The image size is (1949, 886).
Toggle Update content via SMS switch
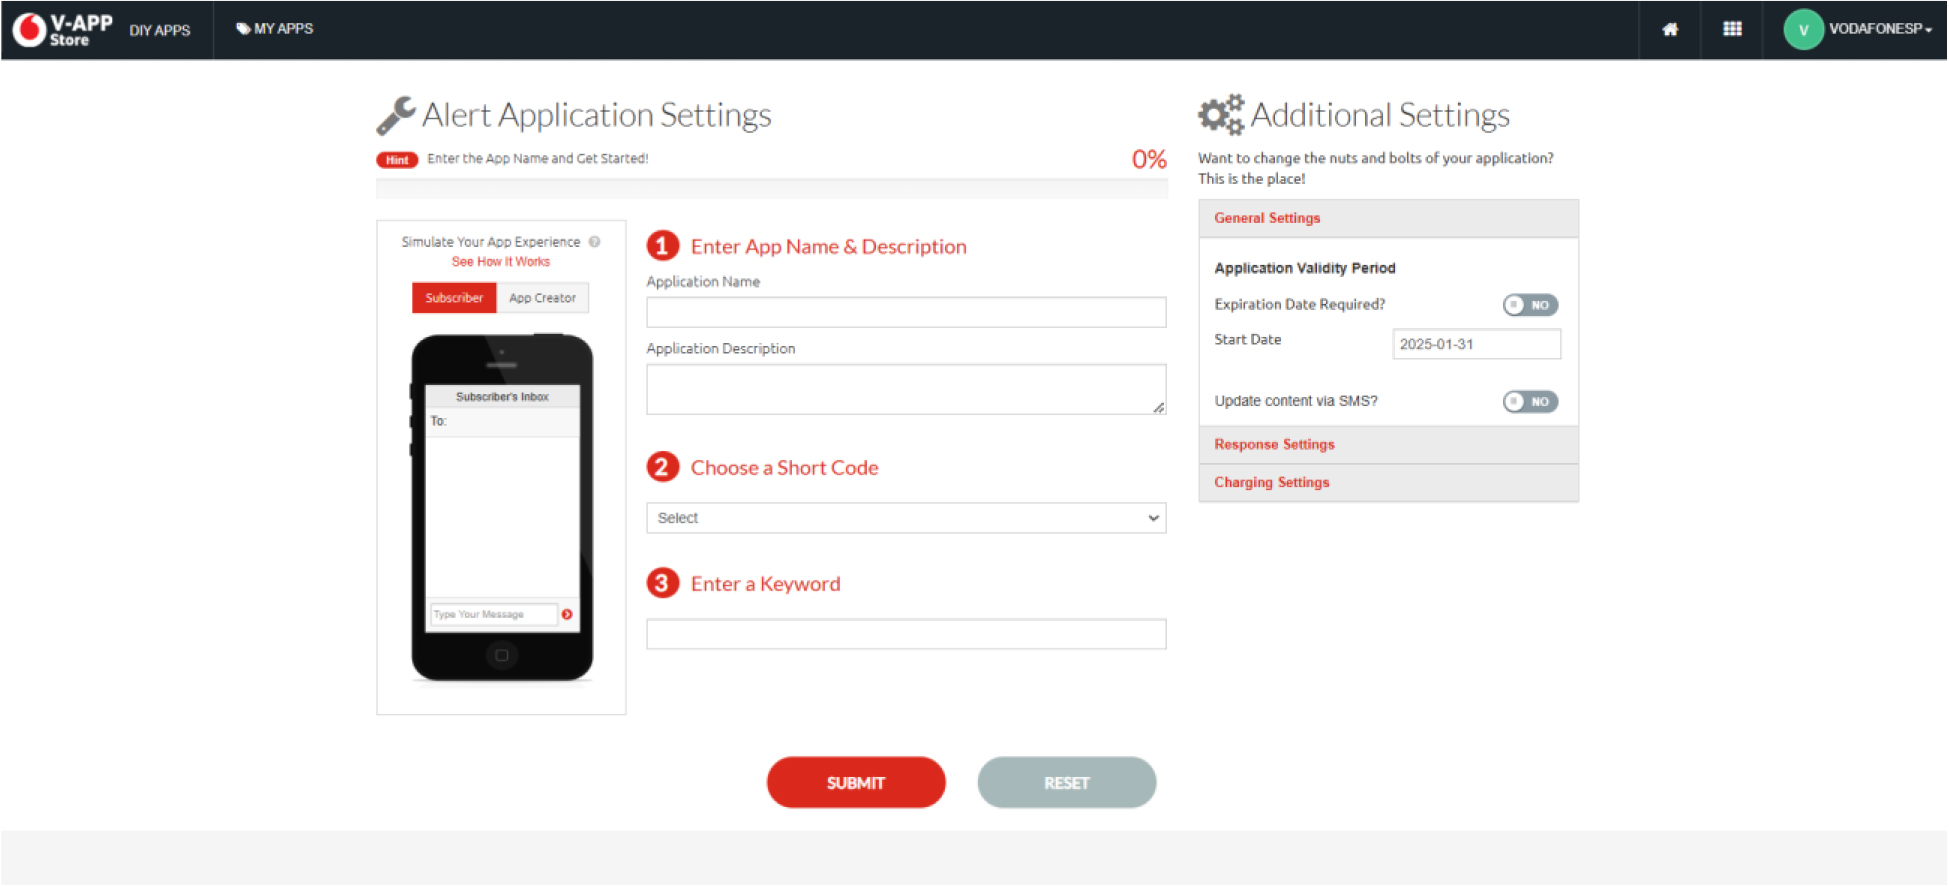tap(1530, 402)
